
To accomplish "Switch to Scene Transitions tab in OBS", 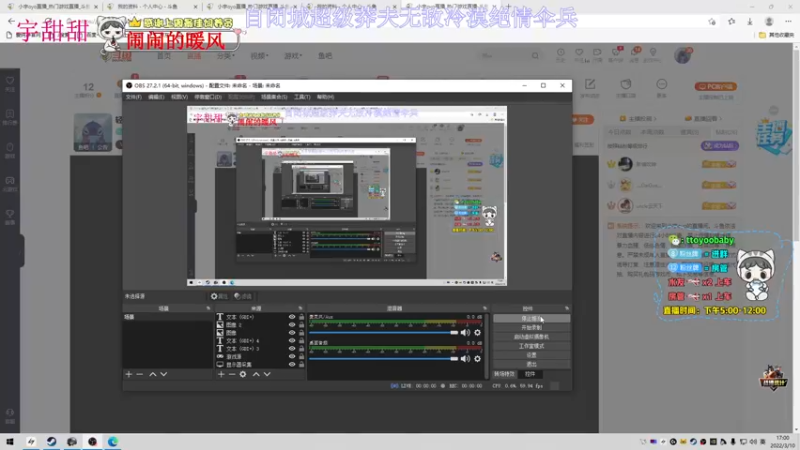I will coord(505,374).
